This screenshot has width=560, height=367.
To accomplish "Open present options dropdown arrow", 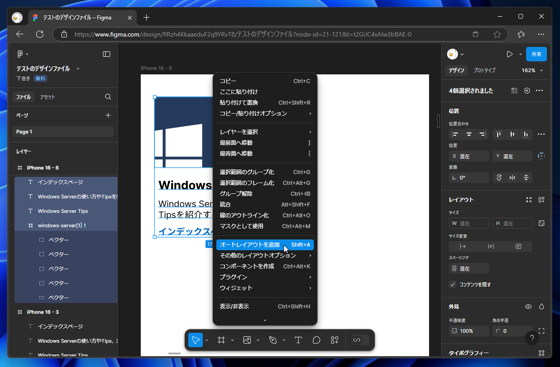I will [520, 54].
